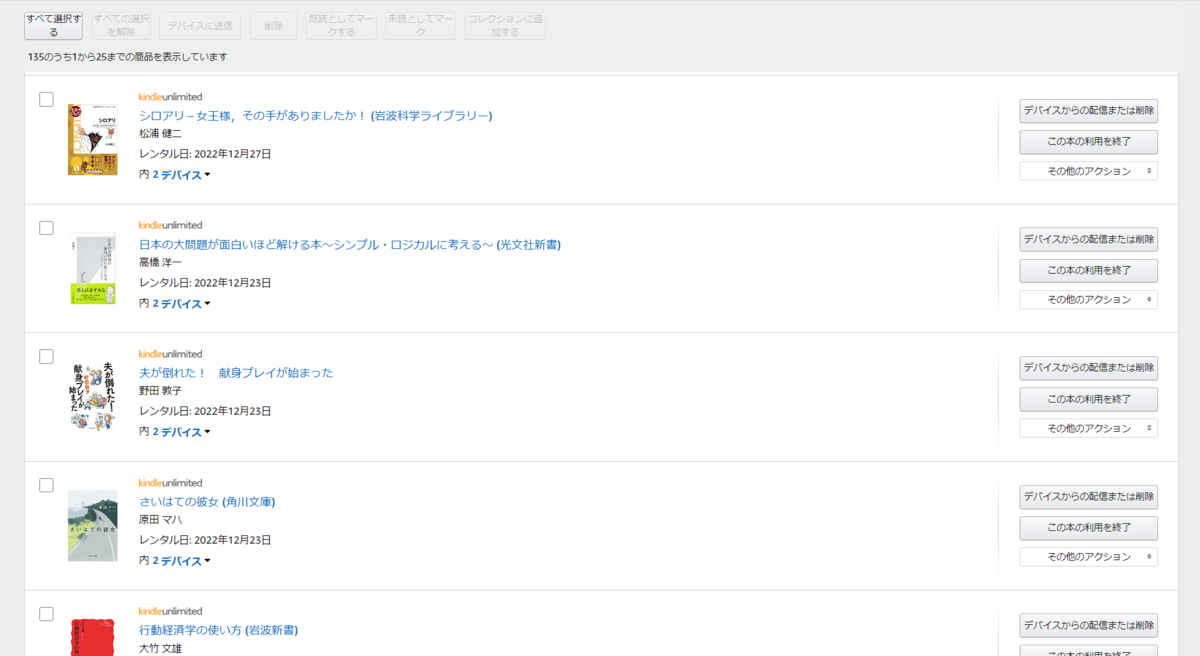1200x656 pixels.
Task: Click この本の利用を終了 for シロアリ
Action: click(1089, 142)
